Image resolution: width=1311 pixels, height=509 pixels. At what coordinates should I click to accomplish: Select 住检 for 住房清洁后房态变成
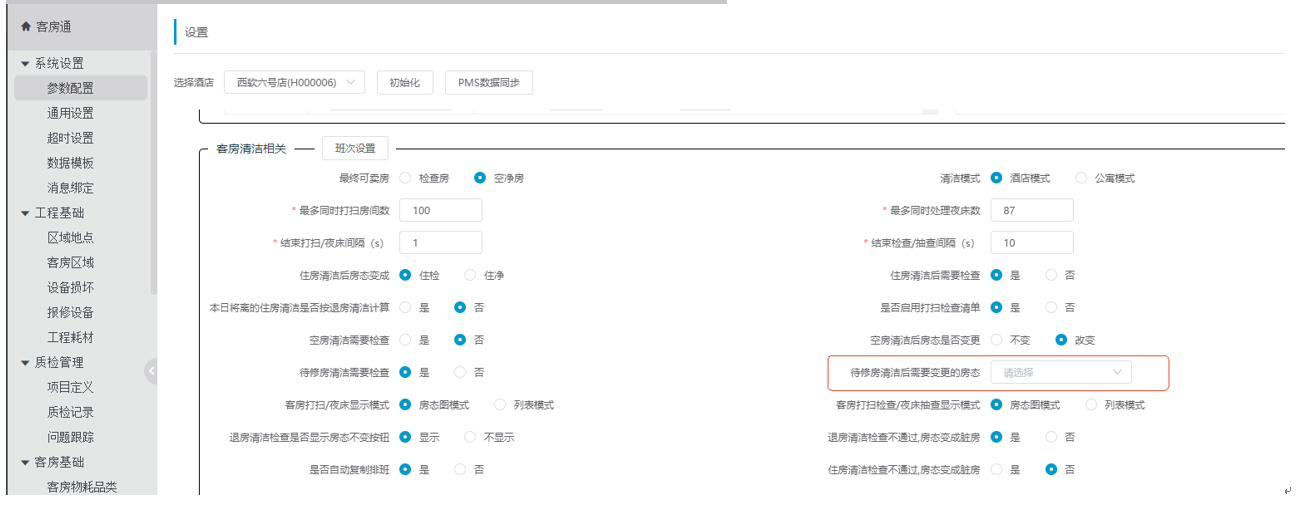tap(405, 274)
